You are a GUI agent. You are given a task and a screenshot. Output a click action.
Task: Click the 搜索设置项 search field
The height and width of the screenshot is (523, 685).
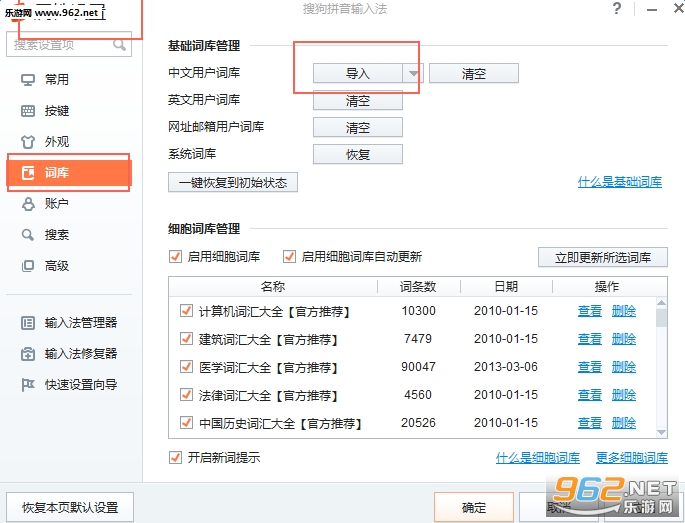click(x=60, y=45)
